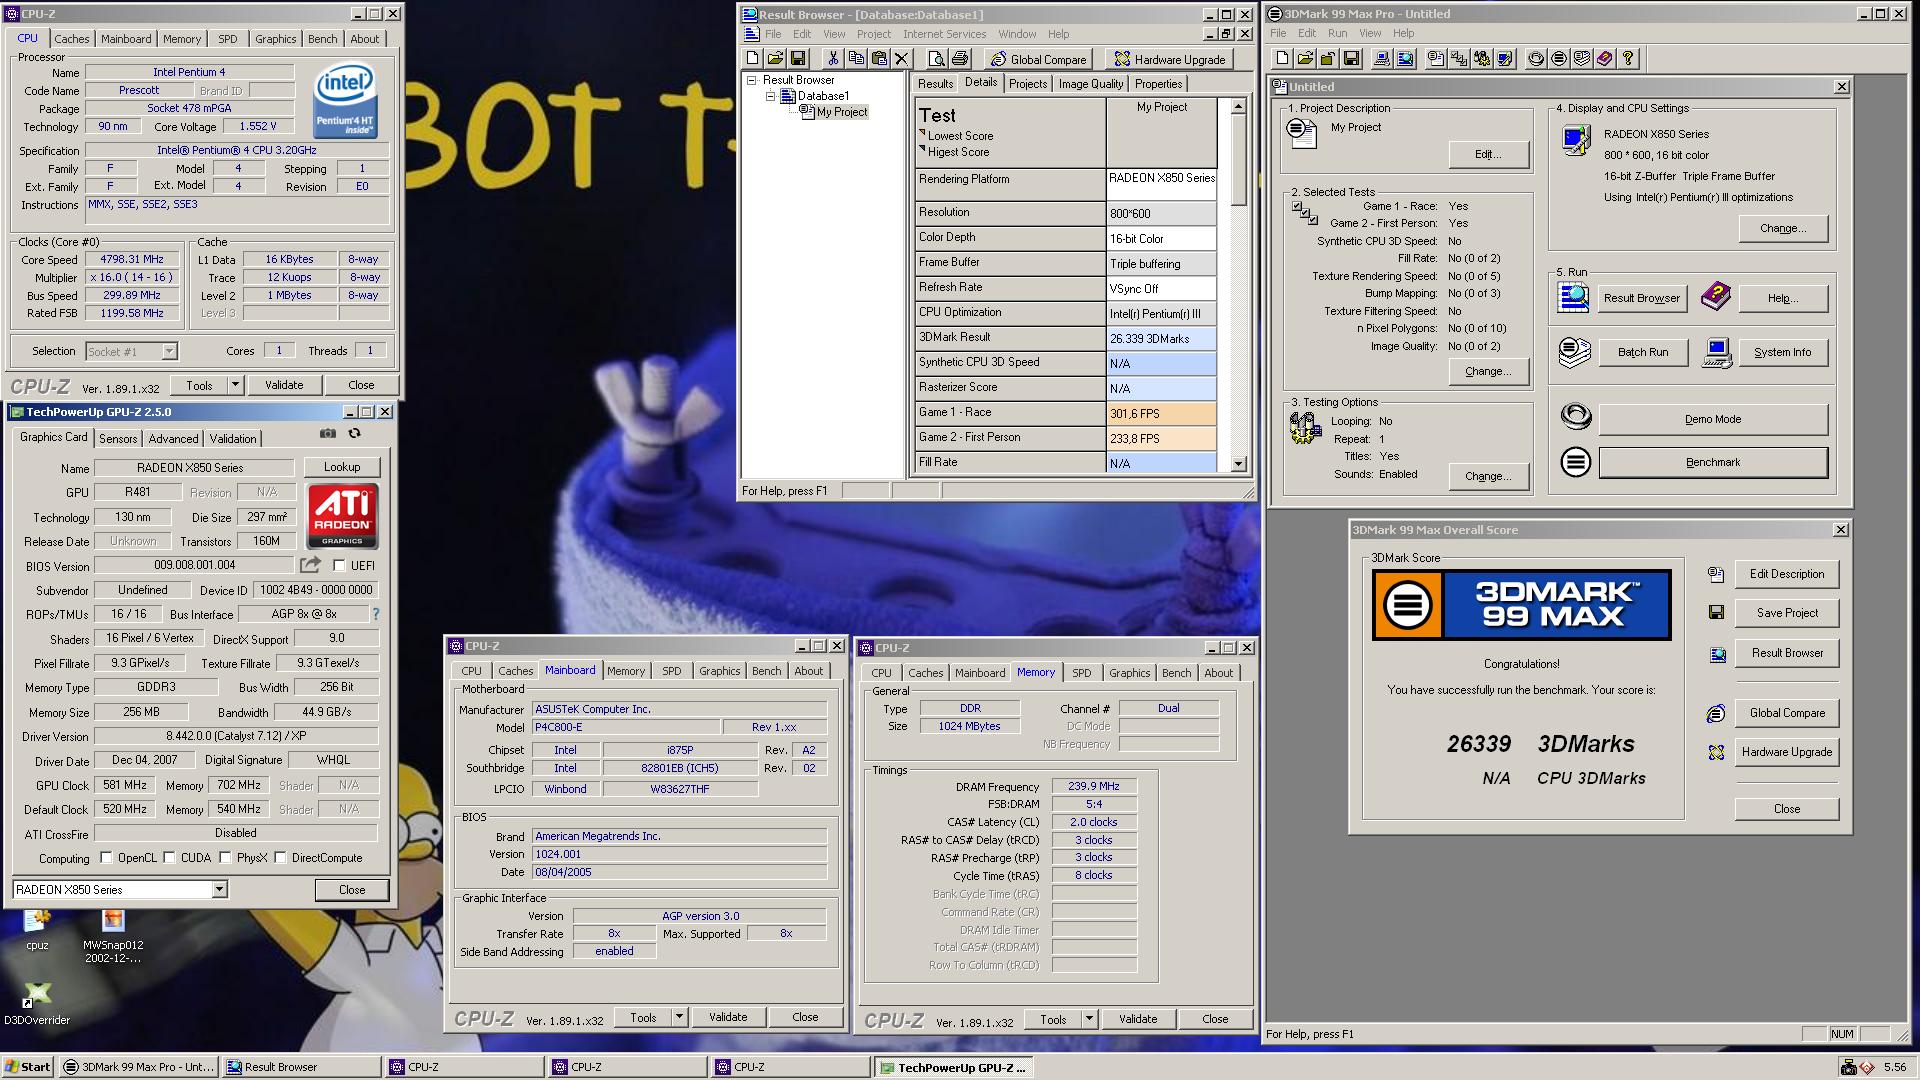This screenshot has width=1920, height=1080.
Task: Take GPU-Z screenshot with camera icon
Action: click(328, 433)
